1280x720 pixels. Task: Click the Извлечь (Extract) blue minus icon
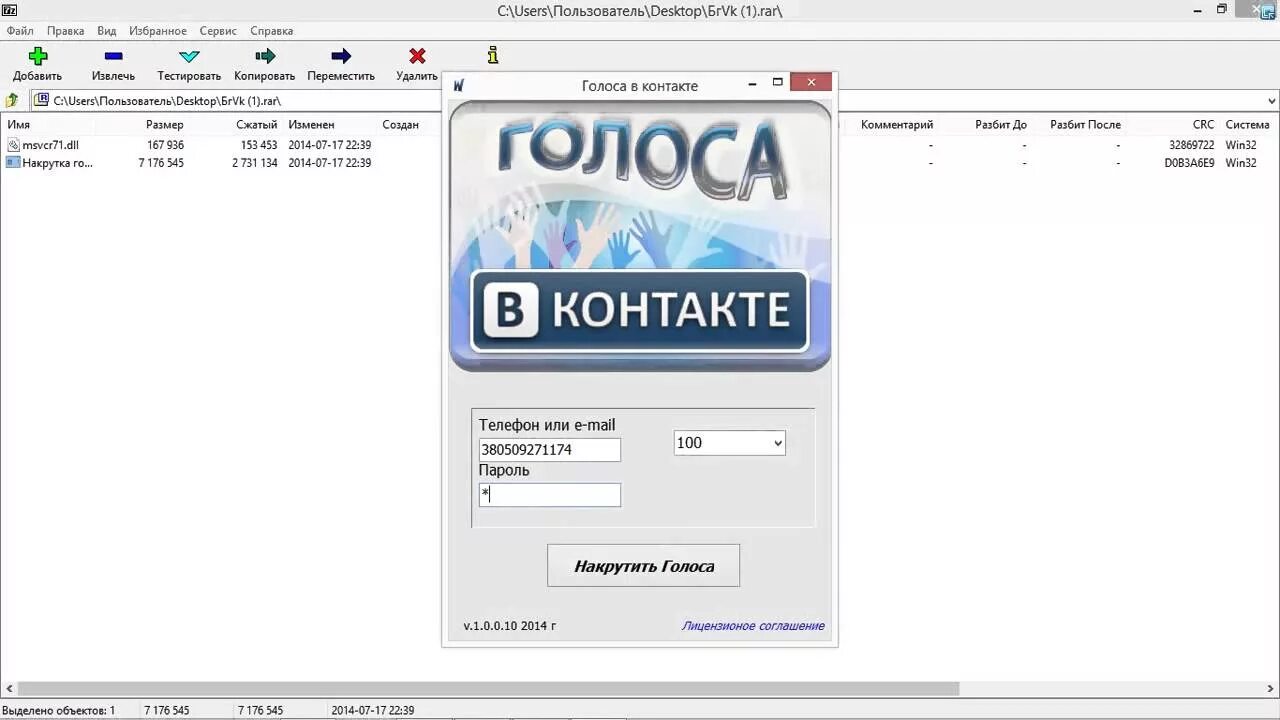tap(113, 56)
